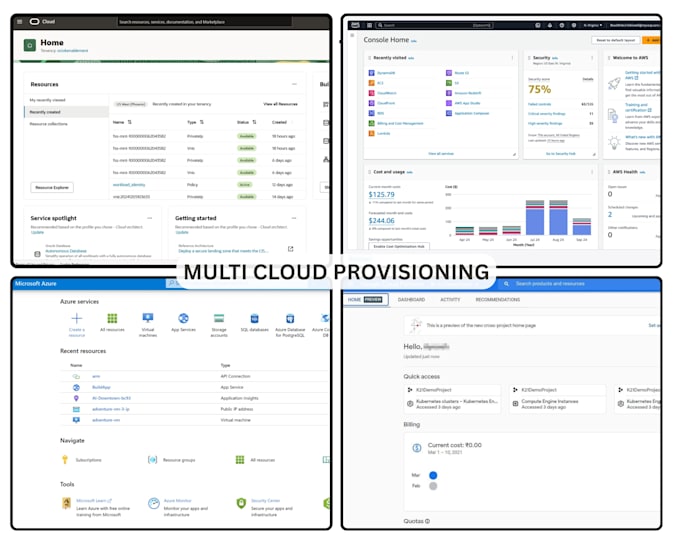Click Subscriptions key icon in Azure Navigate

tap(65, 459)
